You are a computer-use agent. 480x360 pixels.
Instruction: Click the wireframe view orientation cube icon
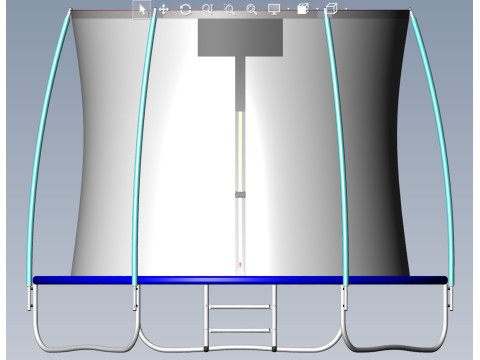click(x=331, y=9)
